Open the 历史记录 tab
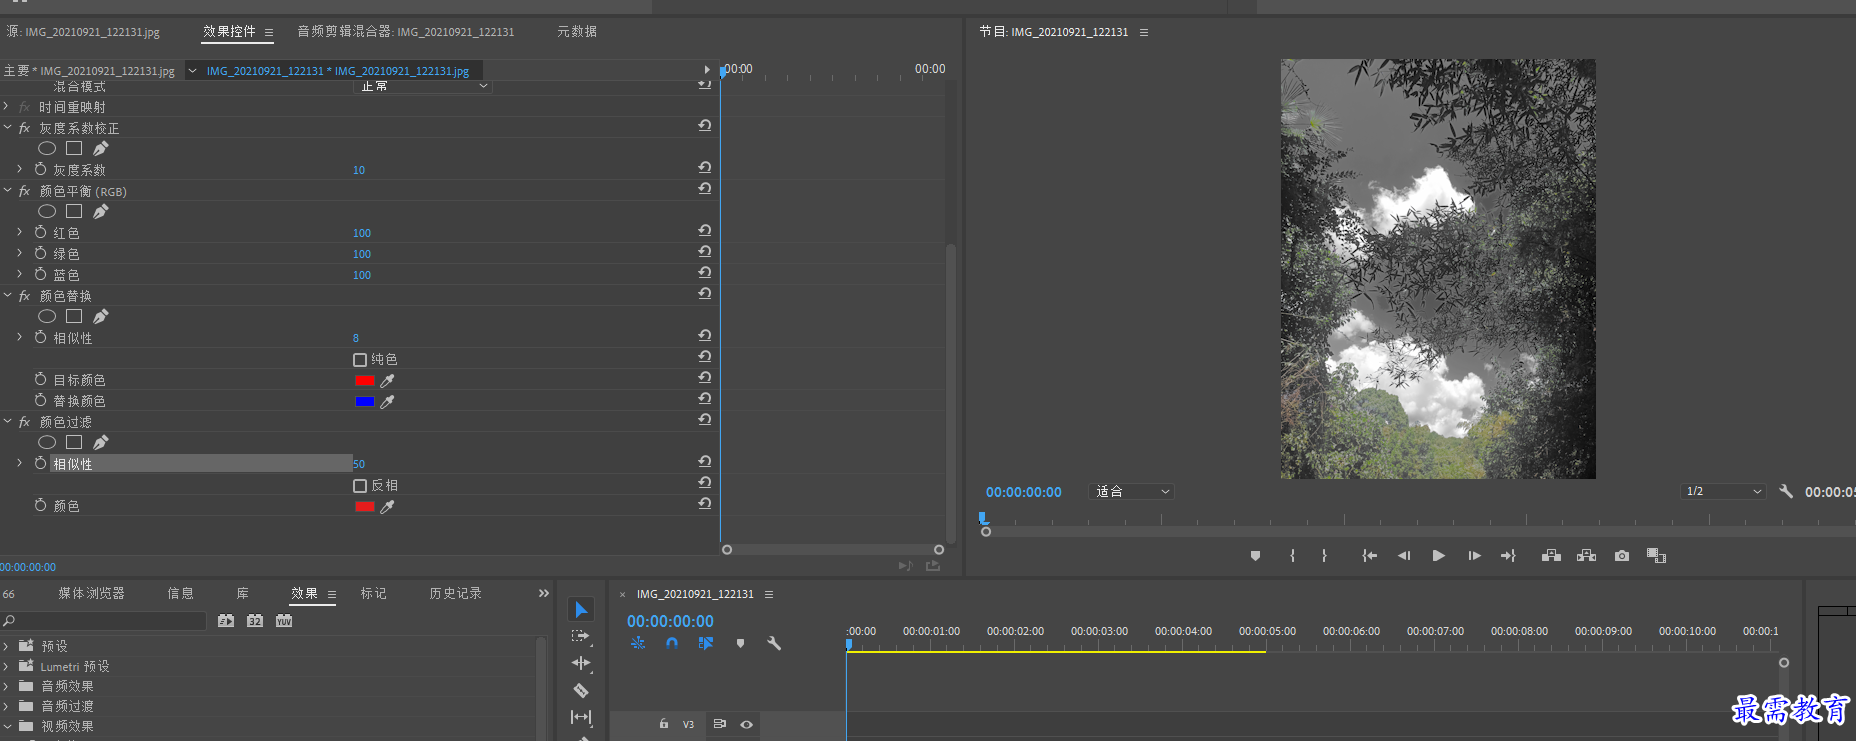The width and height of the screenshot is (1856, 741). [x=455, y=594]
